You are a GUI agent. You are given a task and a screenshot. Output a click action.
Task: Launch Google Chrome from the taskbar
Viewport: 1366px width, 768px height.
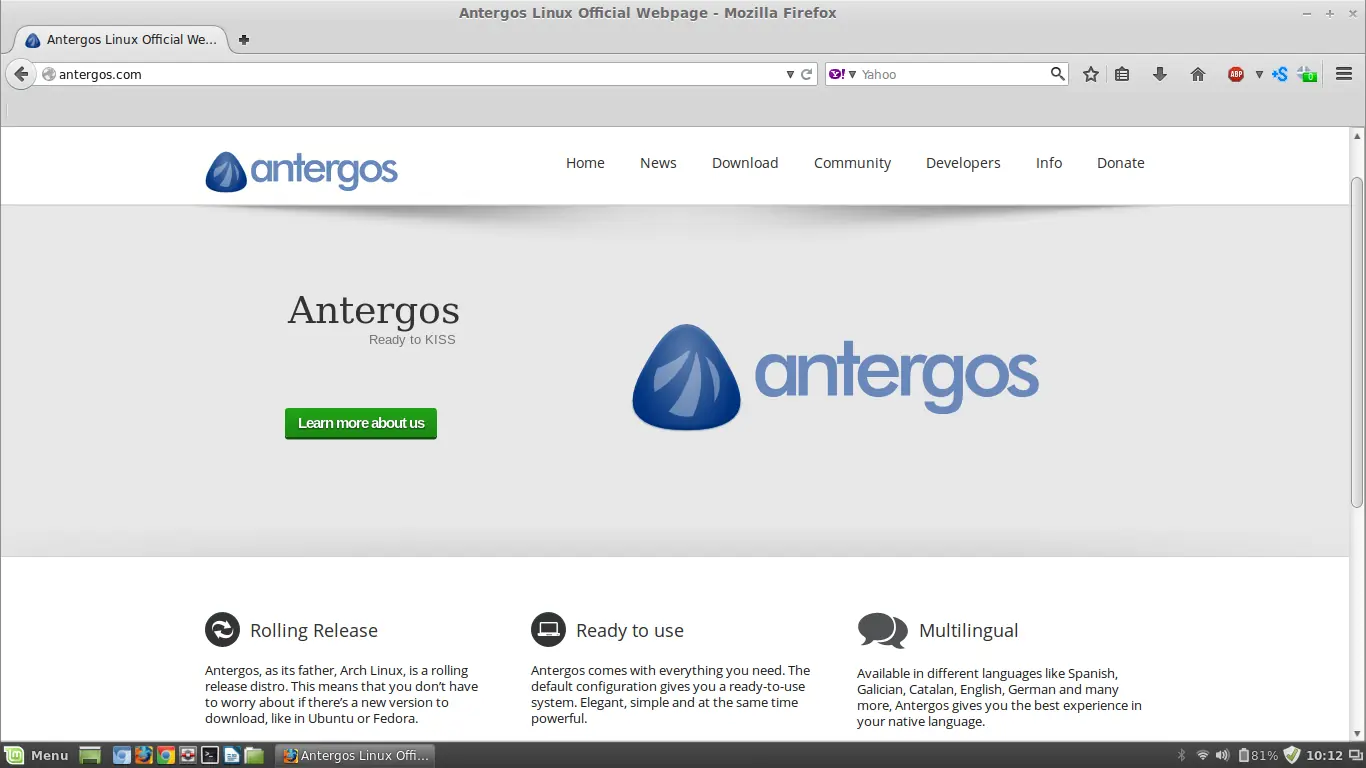point(166,755)
